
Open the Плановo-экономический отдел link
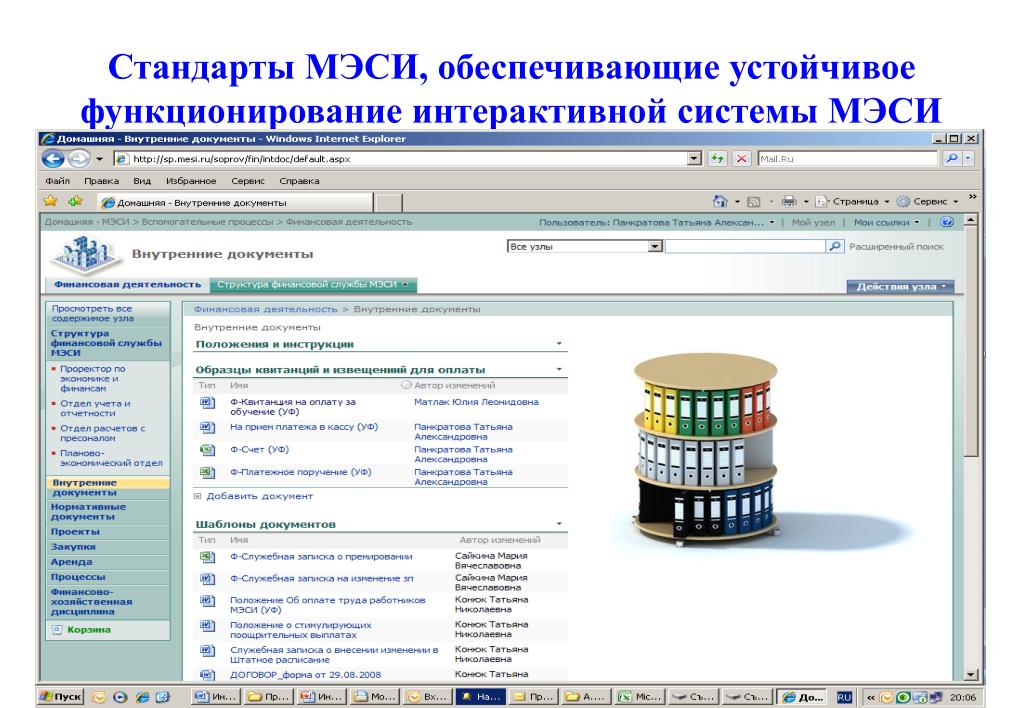111,458
